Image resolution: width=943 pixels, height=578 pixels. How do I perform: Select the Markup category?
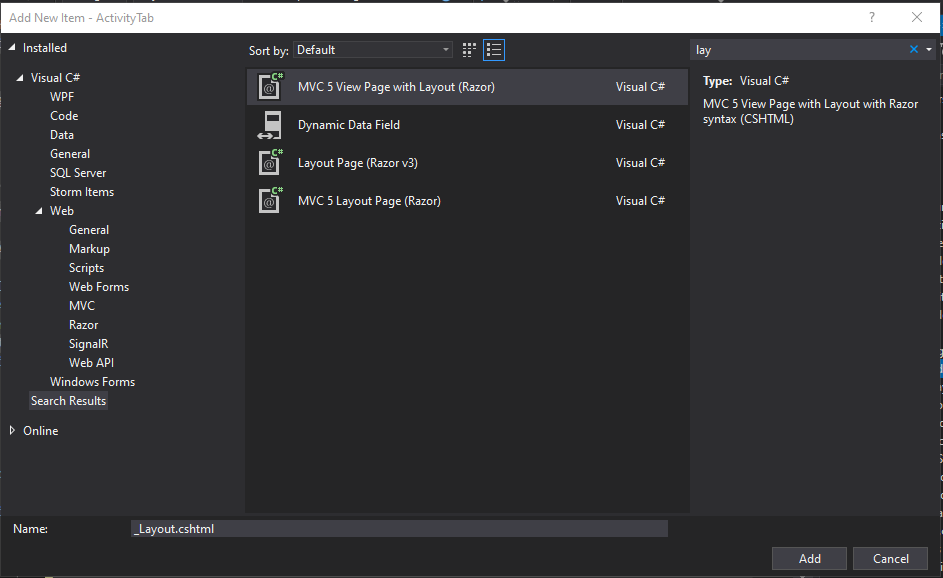pyautogui.click(x=89, y=249)
